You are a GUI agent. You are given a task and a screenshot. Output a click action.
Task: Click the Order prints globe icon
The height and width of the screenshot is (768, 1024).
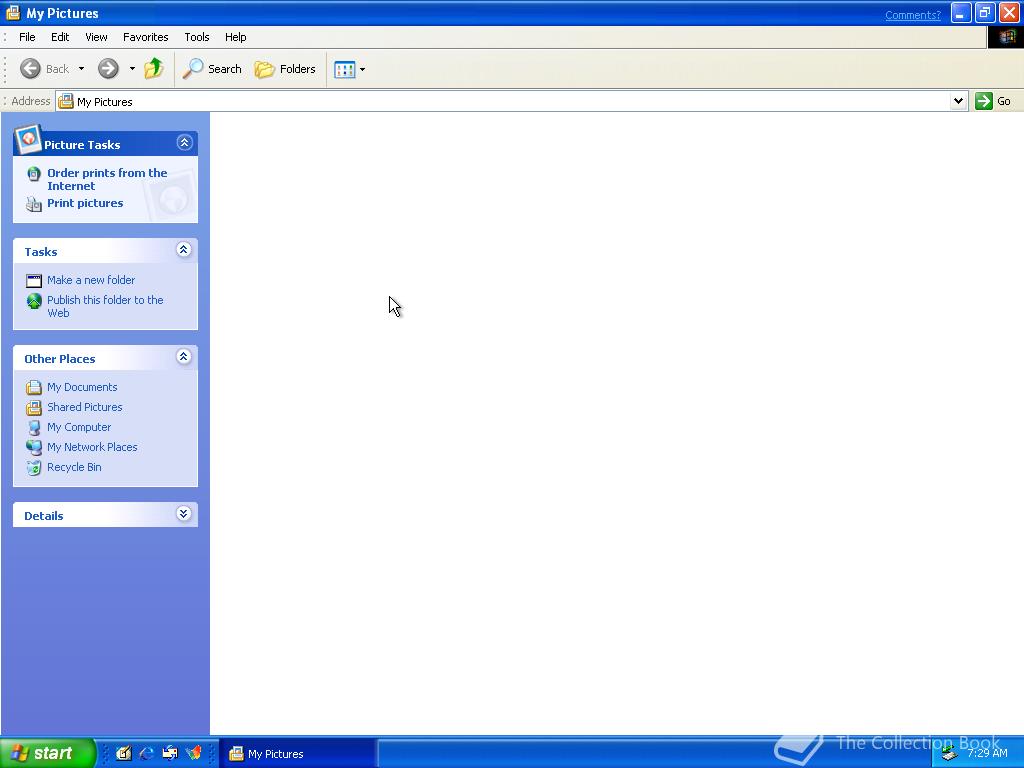[x=34, y=174]
